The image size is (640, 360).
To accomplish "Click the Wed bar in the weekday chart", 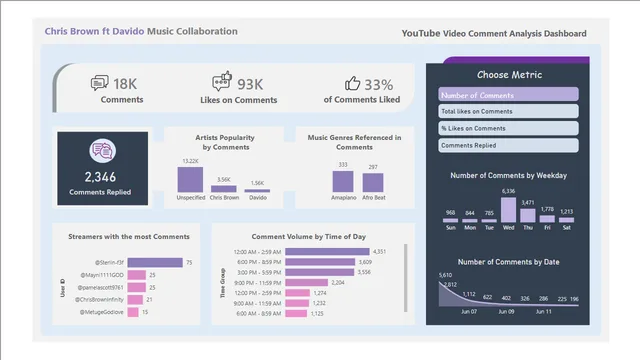I will click(508, 210).
